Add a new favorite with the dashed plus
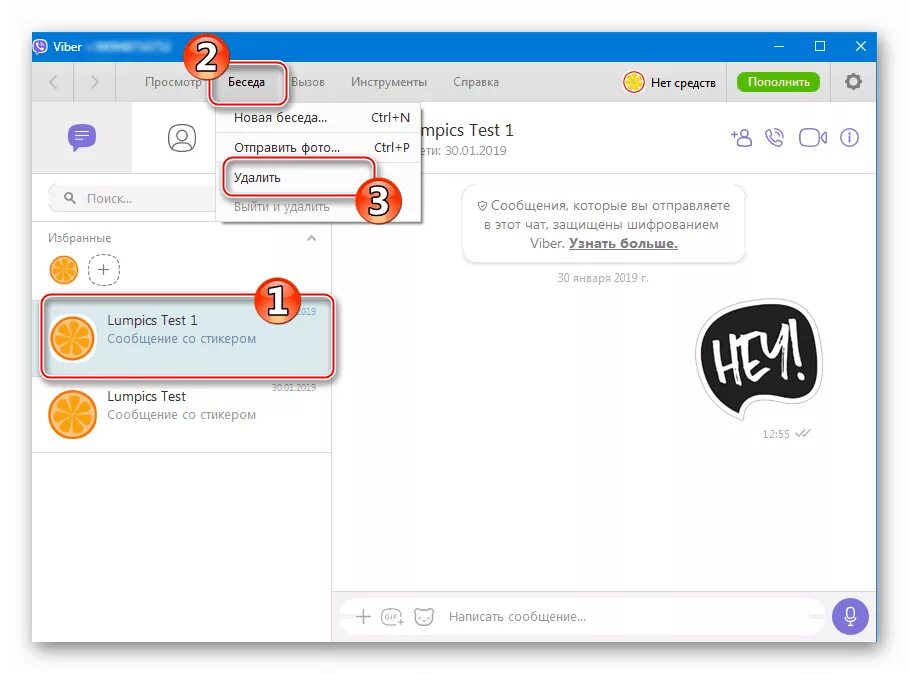The width and height of the screenshot is (909, 674). pos(104,270)
